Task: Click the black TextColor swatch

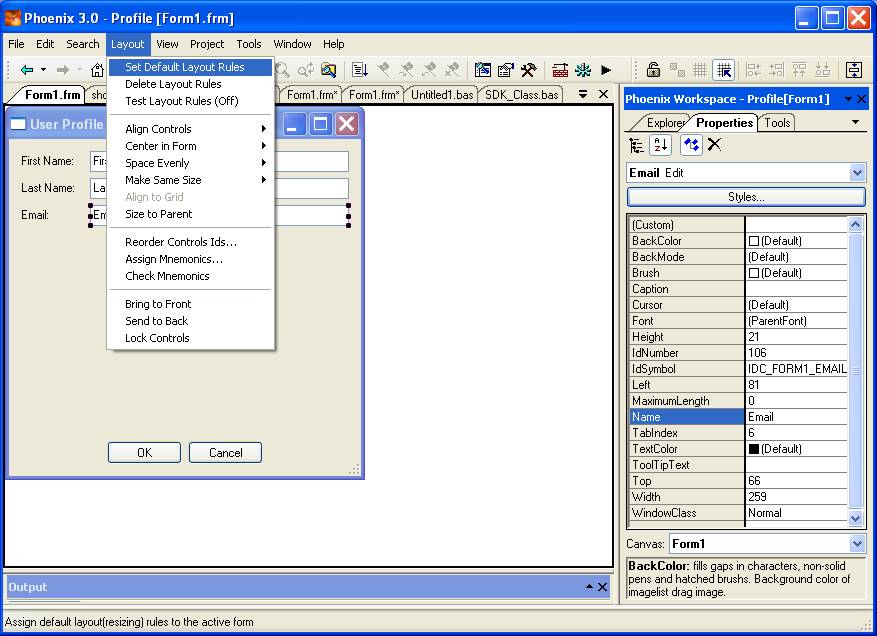Action: coord(753,449)
